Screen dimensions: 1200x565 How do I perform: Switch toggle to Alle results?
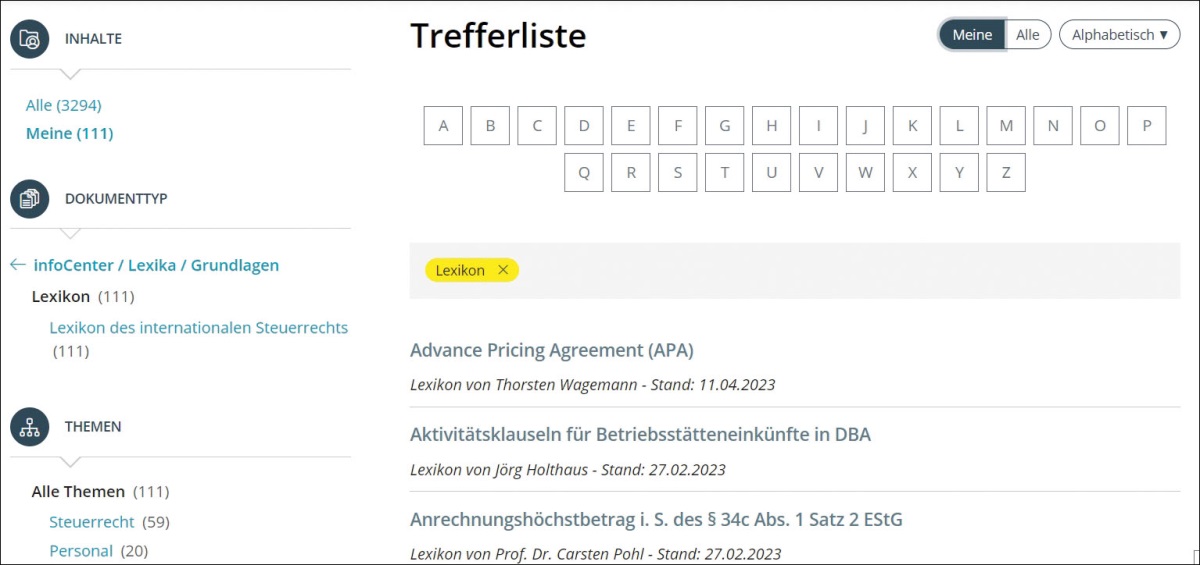[1027, 35]
